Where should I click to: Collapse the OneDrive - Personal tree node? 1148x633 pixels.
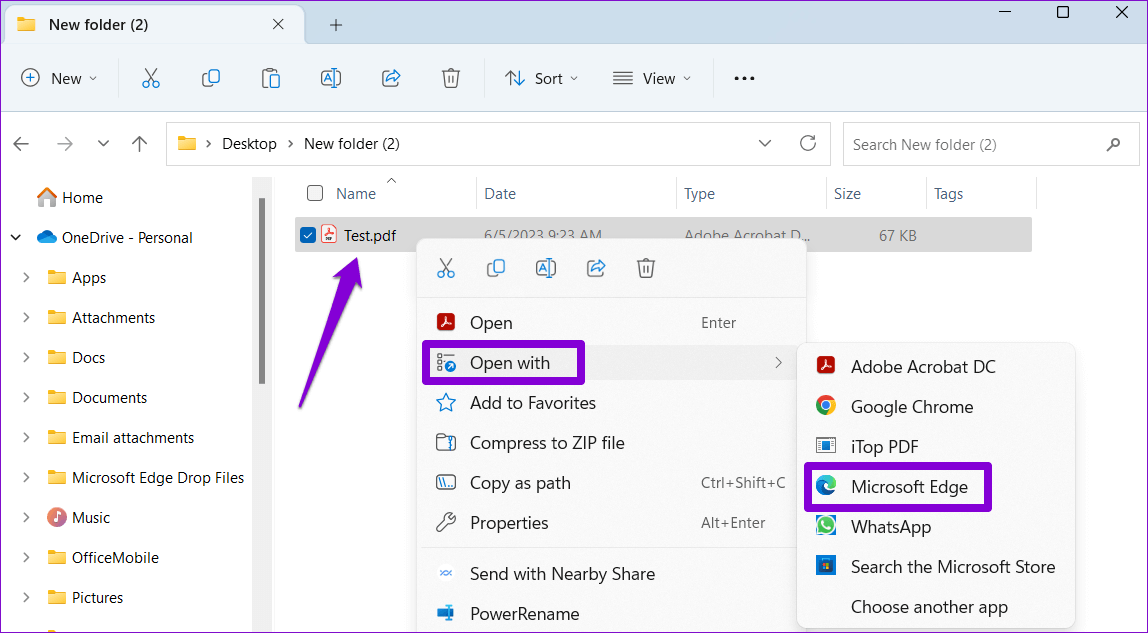coord(16,238)
